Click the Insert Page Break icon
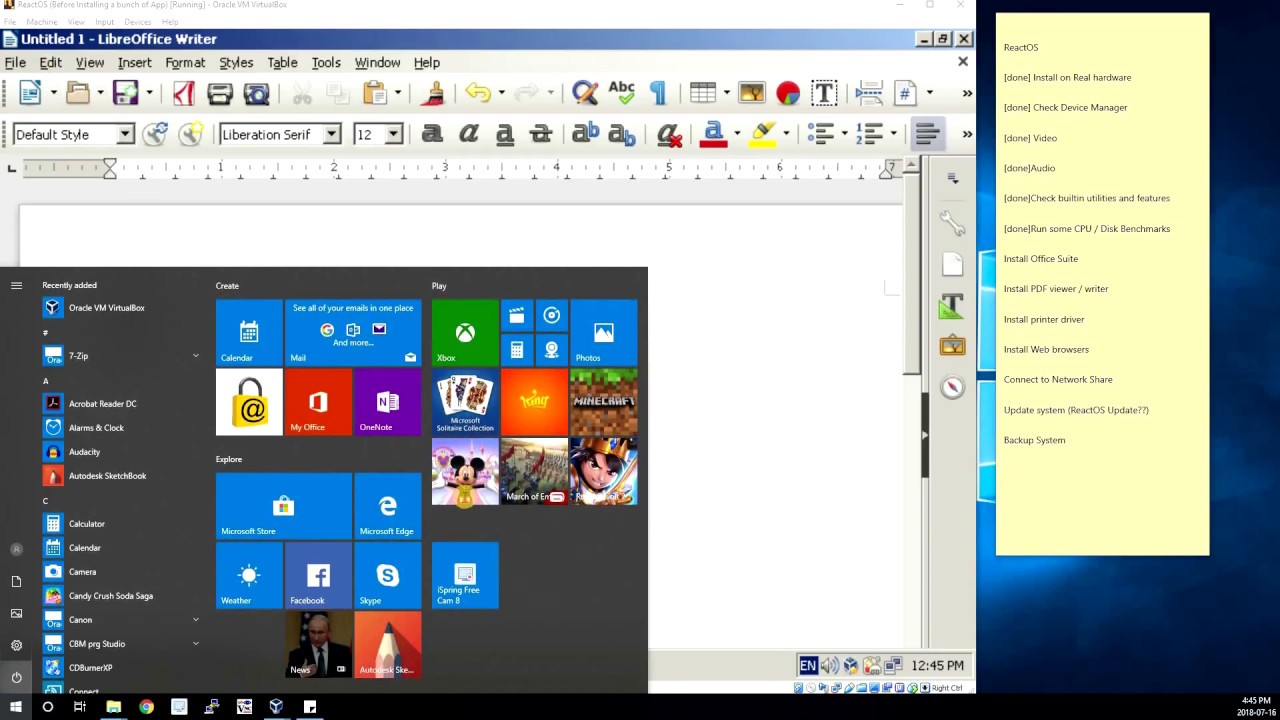1280x720 pixels. (x=869, y=93)
